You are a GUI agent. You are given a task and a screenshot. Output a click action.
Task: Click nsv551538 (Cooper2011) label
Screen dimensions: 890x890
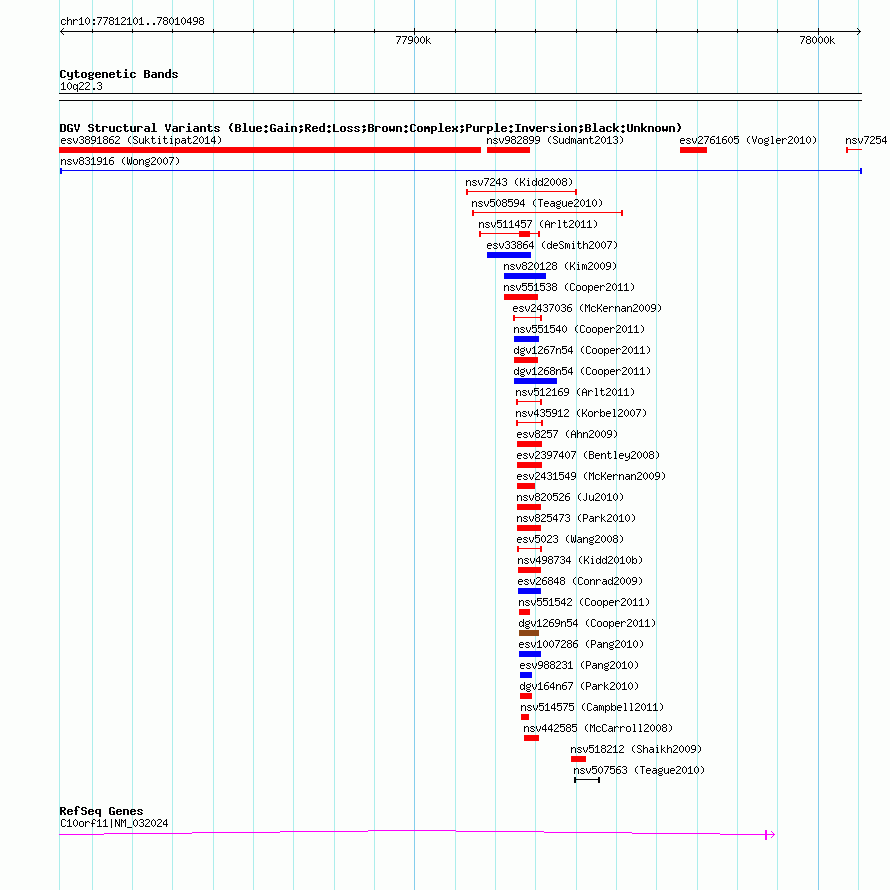569,287
